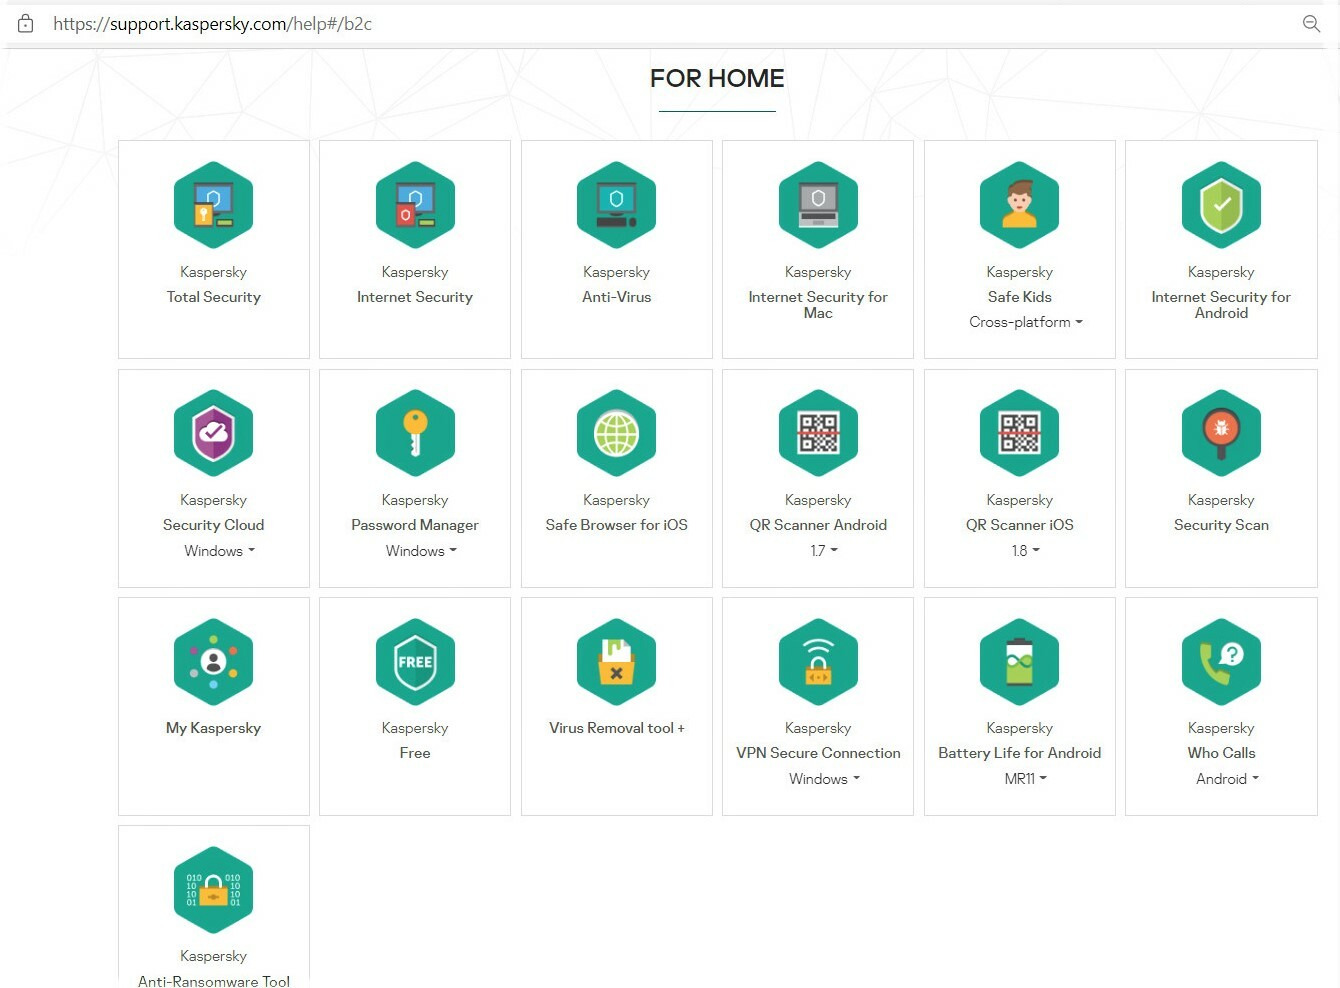This screenshot has width=1340, height=988.
Task: Select the Security Scan bug magnifier icon
Action: pos(1221,433)
